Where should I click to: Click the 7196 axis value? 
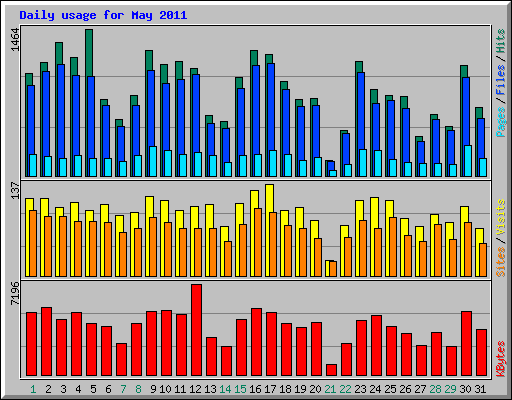pyautogui.click(x=16, y=293)
